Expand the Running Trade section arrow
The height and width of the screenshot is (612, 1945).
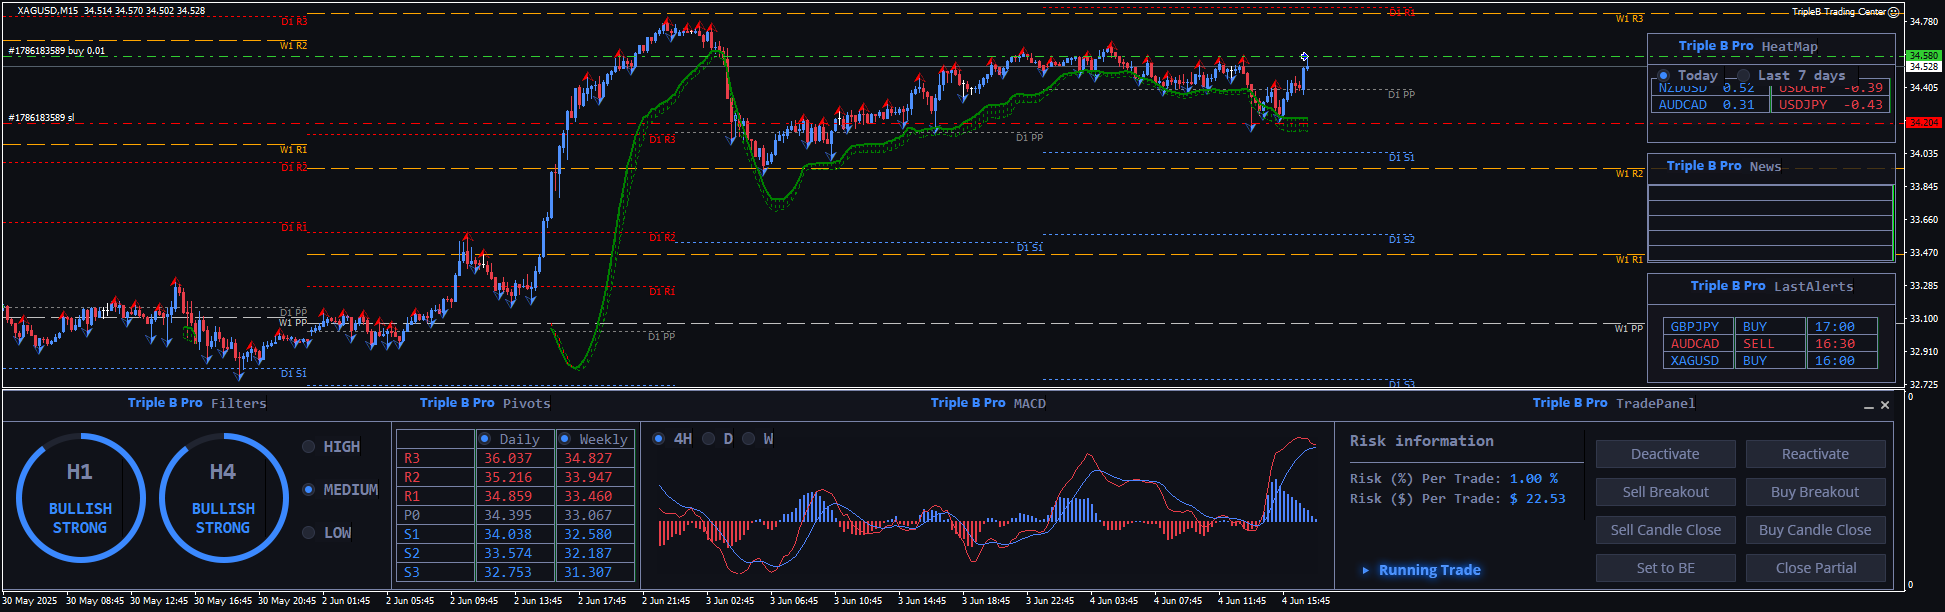tap(1366, 570)
